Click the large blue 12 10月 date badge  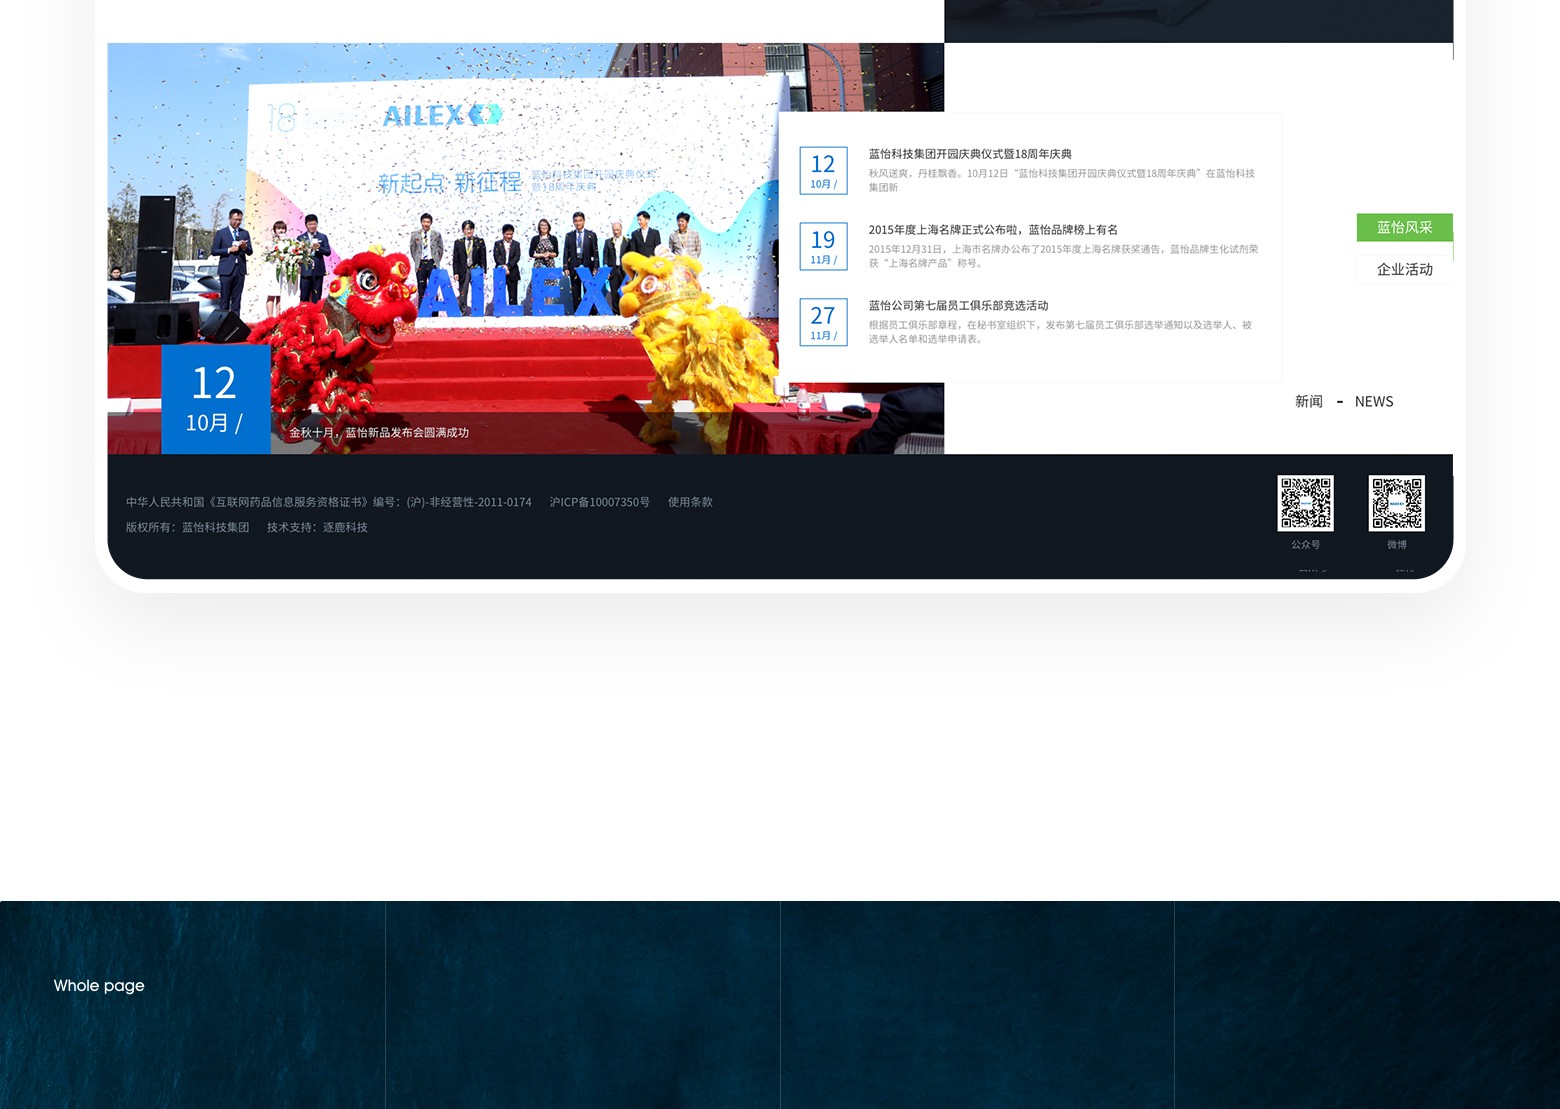(215, 399)
